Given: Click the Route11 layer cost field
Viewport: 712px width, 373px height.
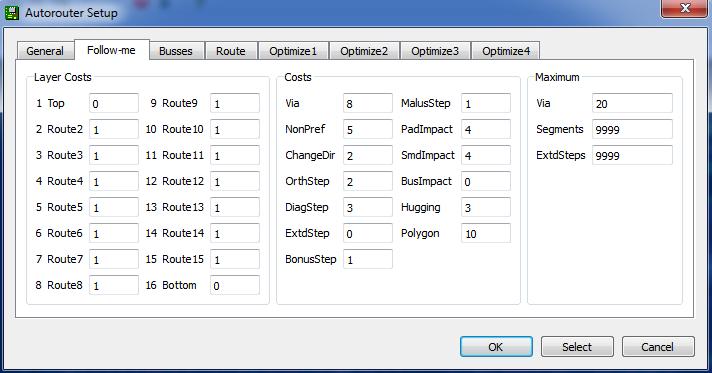Looking at the screenshot, I should point(235,155).
